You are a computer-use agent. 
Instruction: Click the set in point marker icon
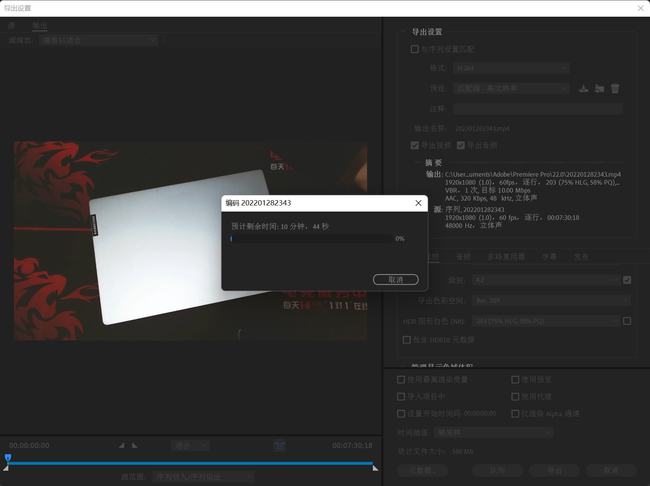tap(122, 445)
